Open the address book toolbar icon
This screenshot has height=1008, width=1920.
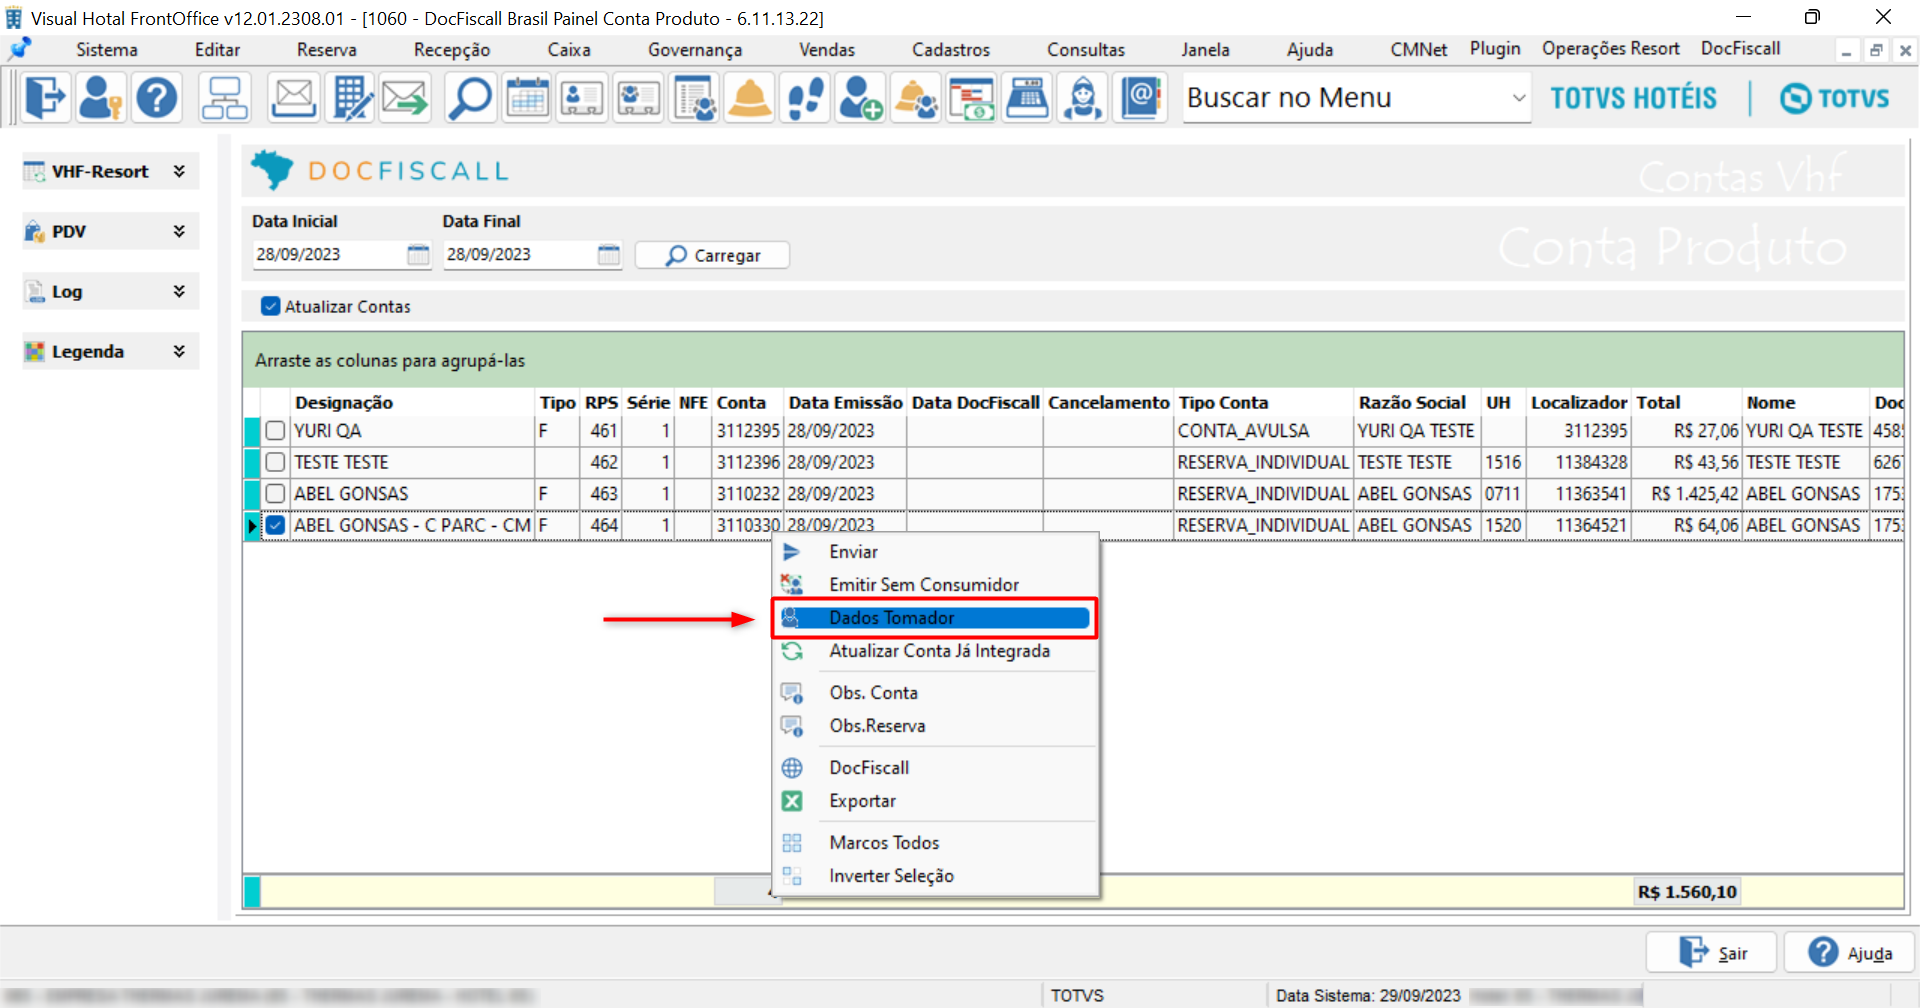1141,98
